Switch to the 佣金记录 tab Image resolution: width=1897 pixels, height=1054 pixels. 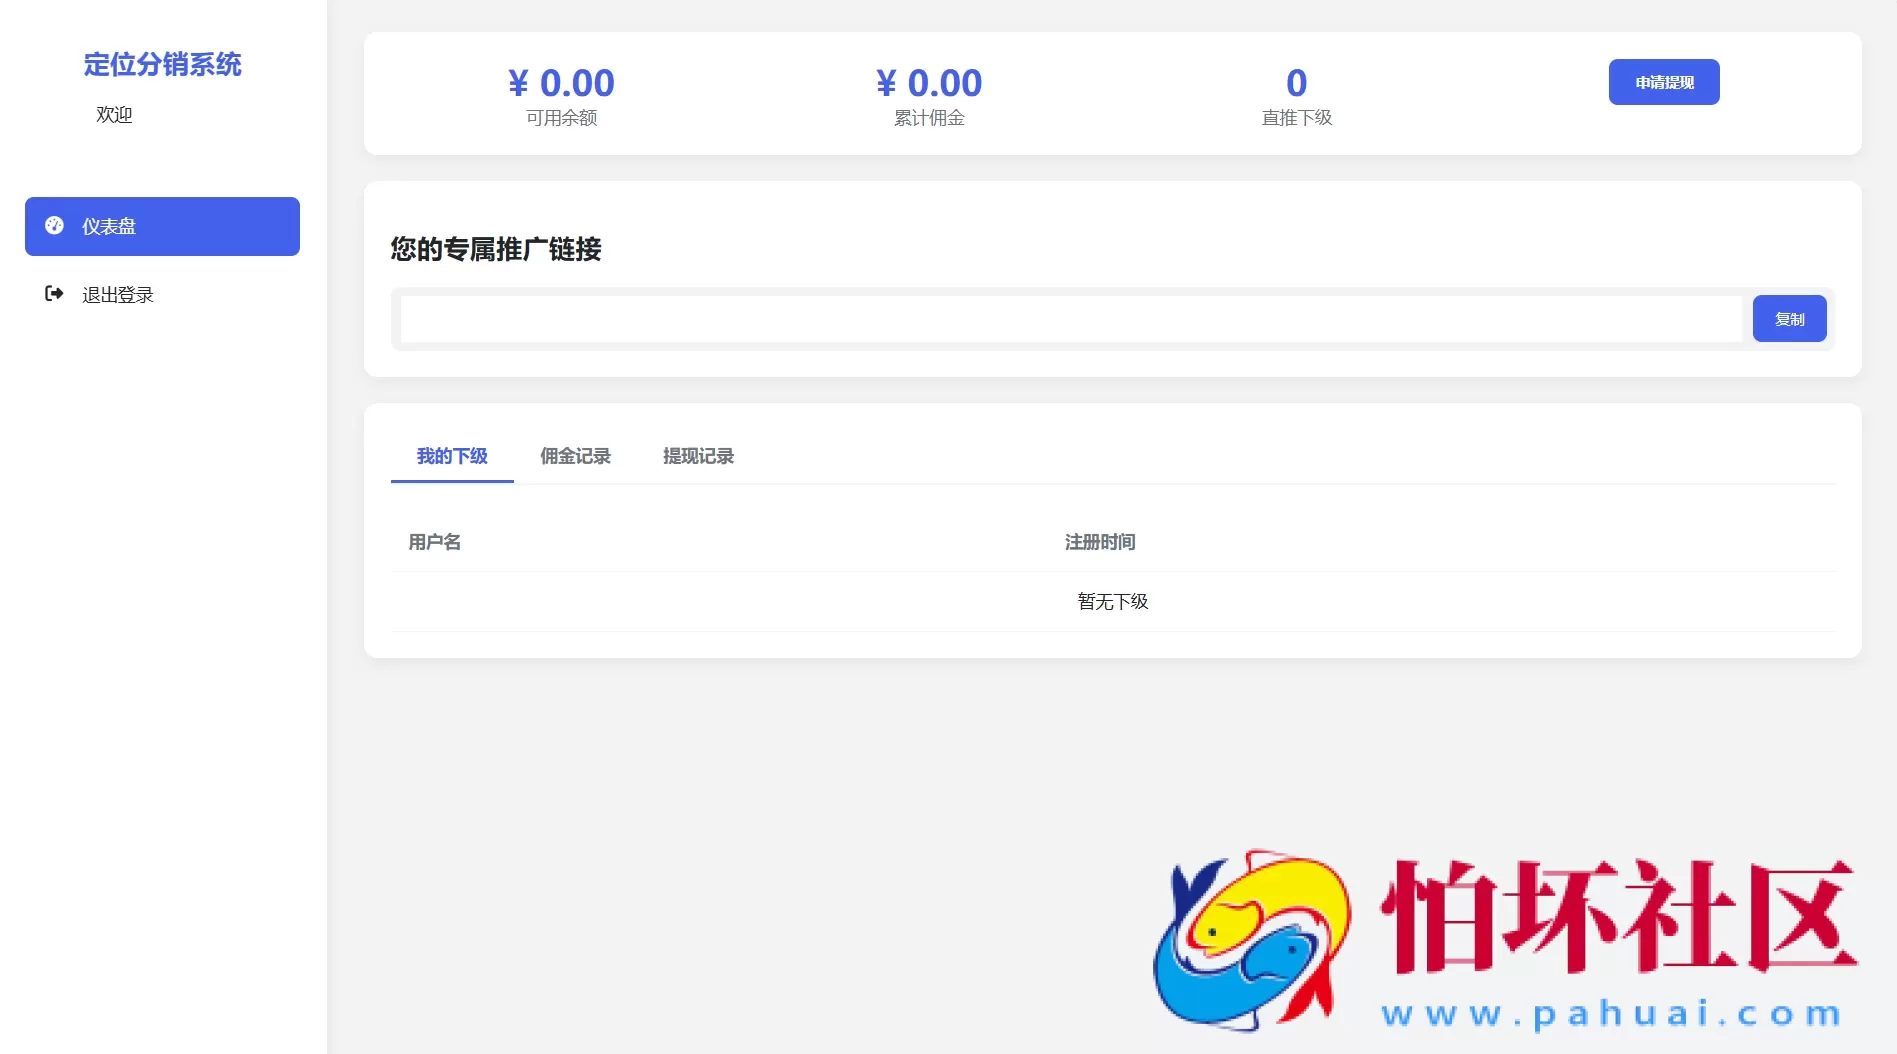click(575, 457)
